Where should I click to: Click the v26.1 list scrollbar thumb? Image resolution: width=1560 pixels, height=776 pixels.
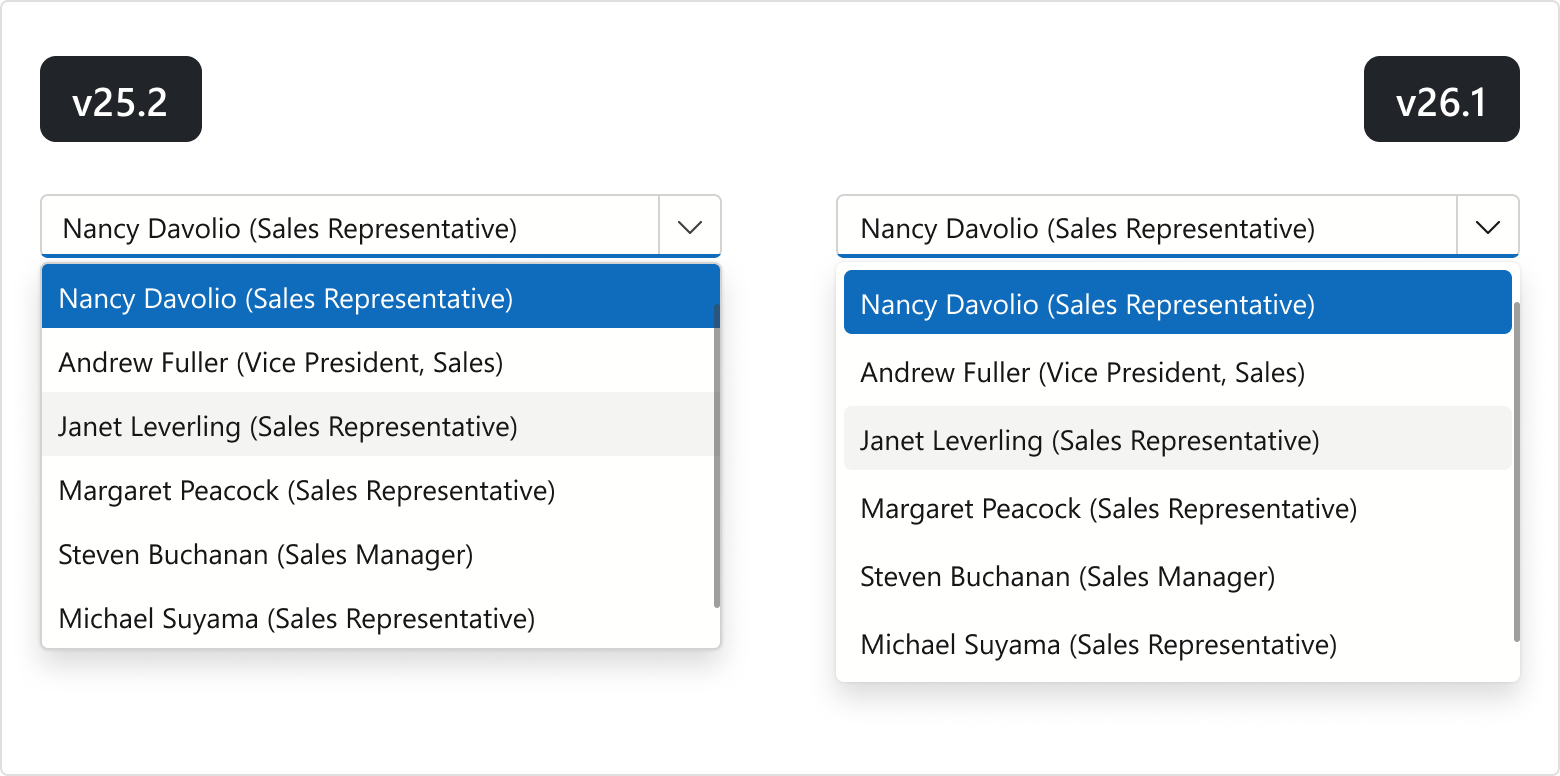tap(1516, 471)
